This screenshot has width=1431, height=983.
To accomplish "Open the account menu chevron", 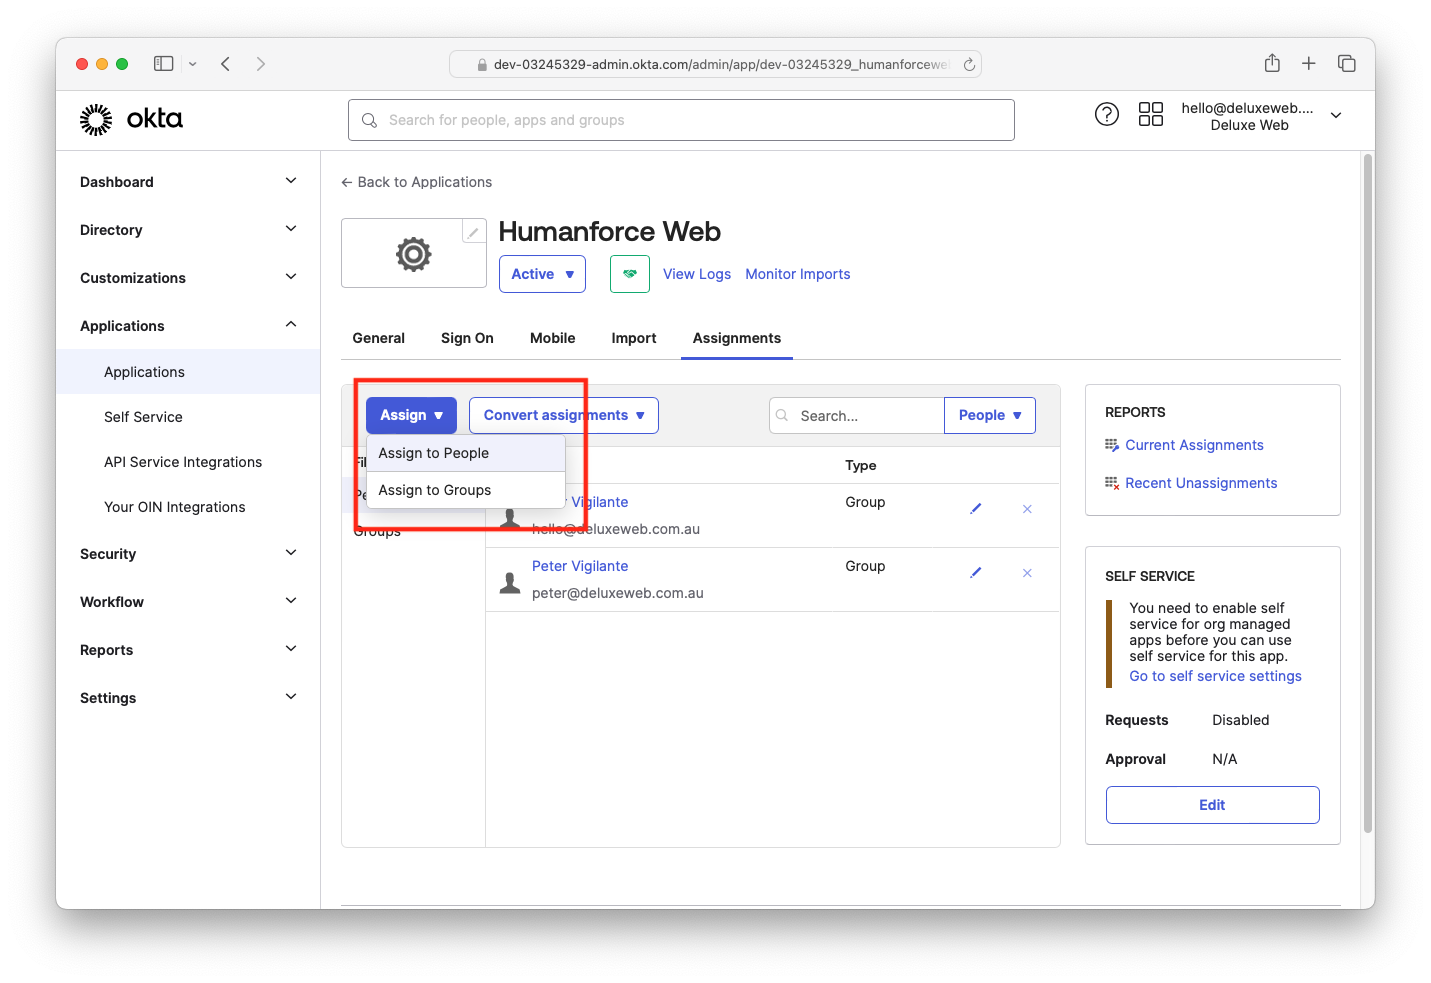I will pos(1336,116).
